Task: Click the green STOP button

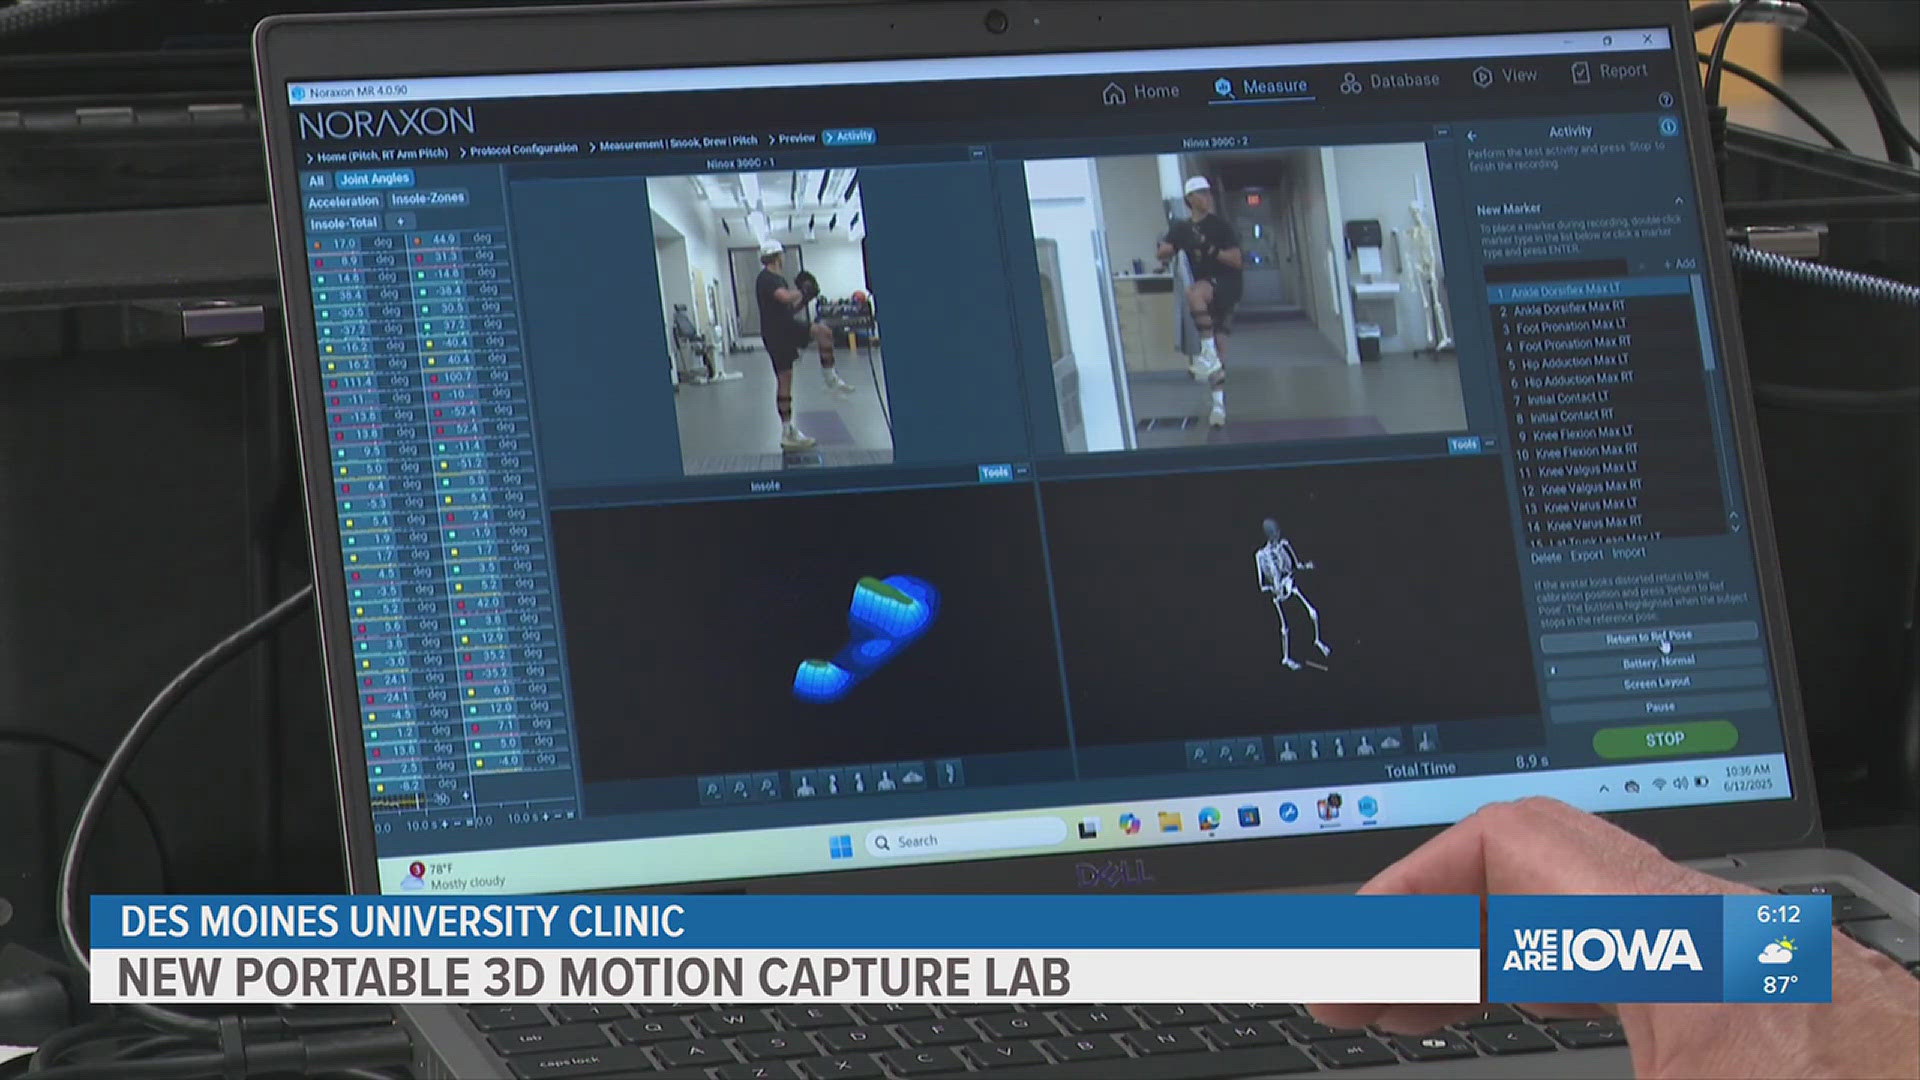Action: coord(1664,740)
